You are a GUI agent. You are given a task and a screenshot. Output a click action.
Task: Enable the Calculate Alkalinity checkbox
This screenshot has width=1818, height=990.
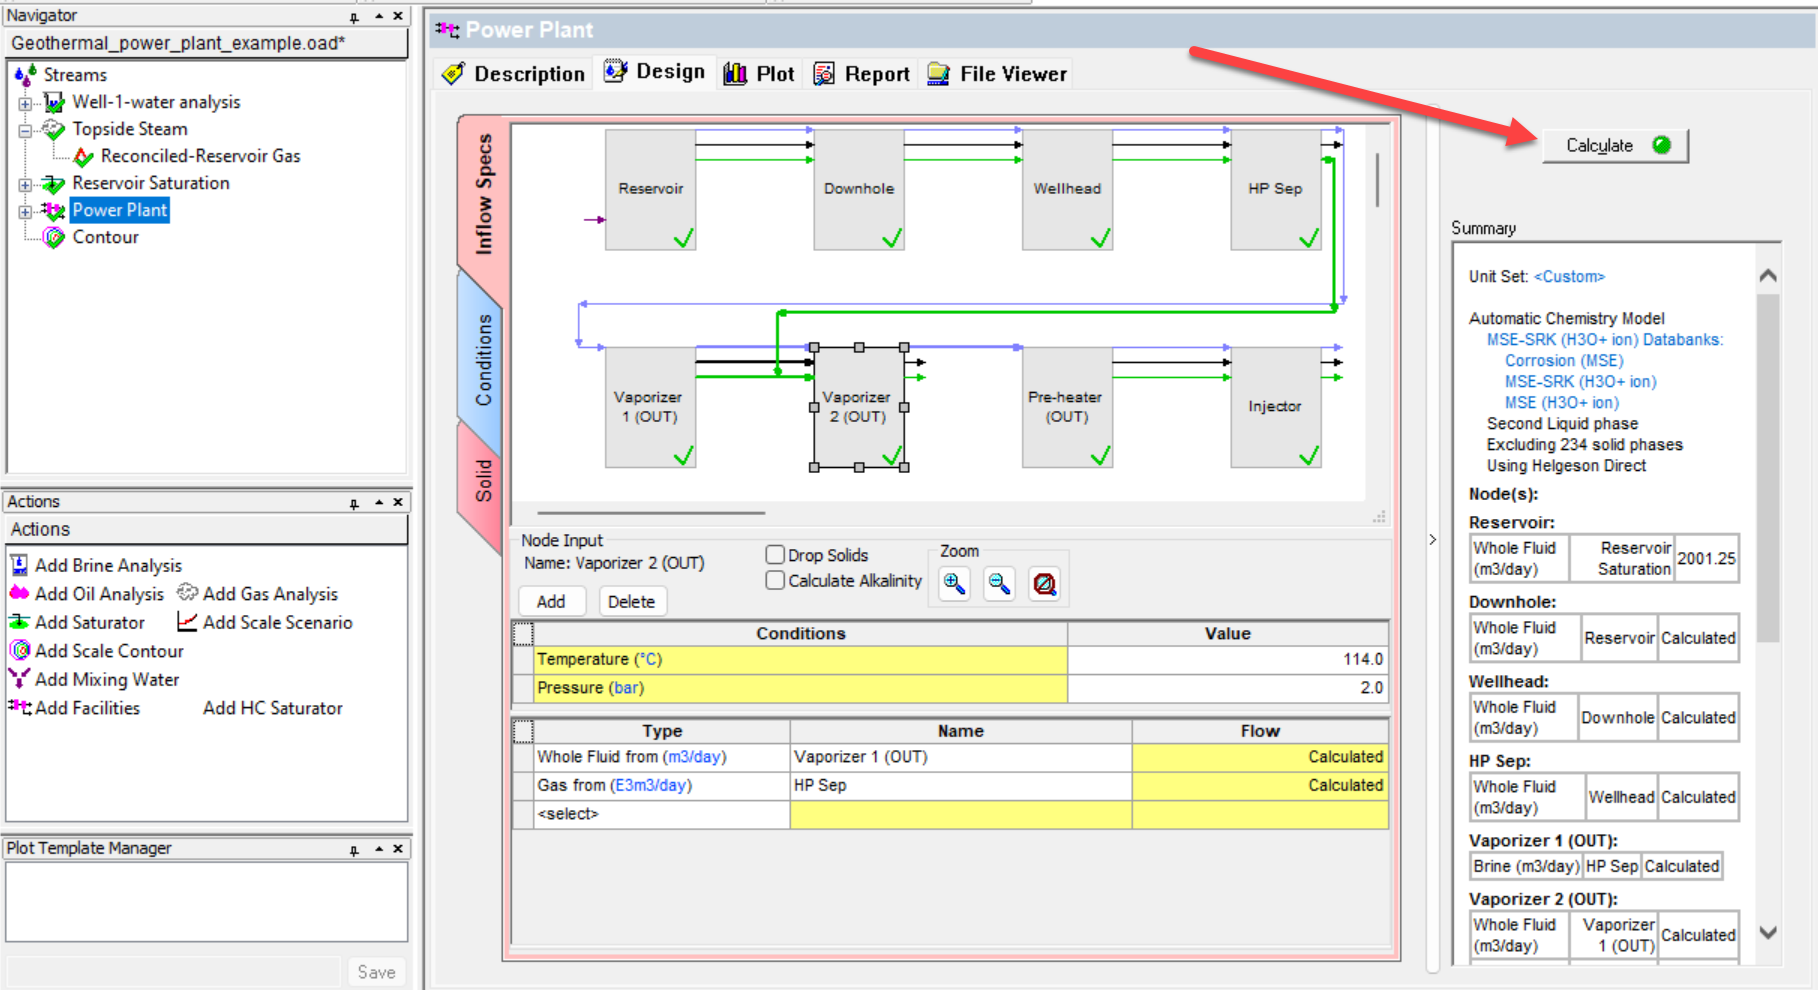775,580
